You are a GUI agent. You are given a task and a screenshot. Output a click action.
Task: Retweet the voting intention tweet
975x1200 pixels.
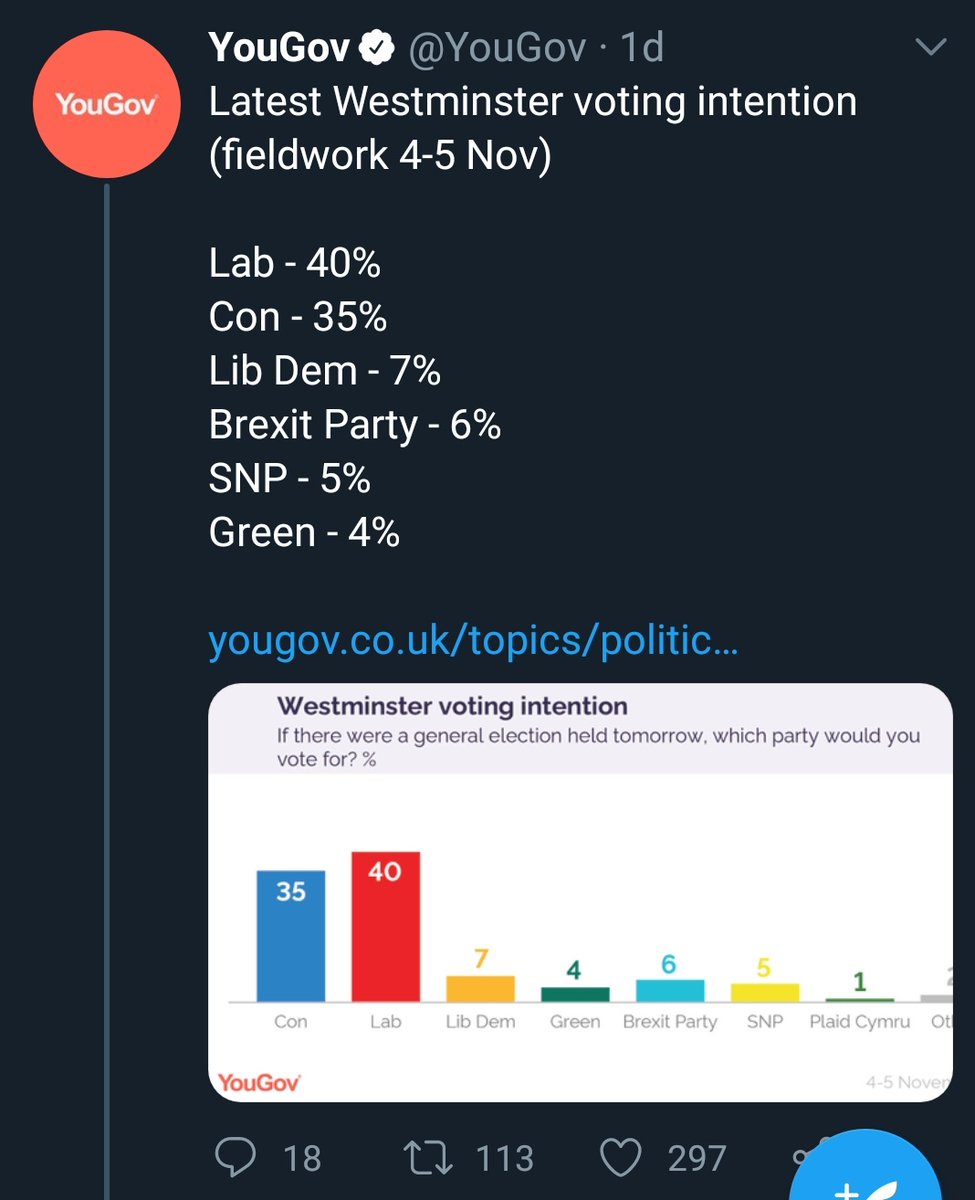click(x=428, y=1158)
